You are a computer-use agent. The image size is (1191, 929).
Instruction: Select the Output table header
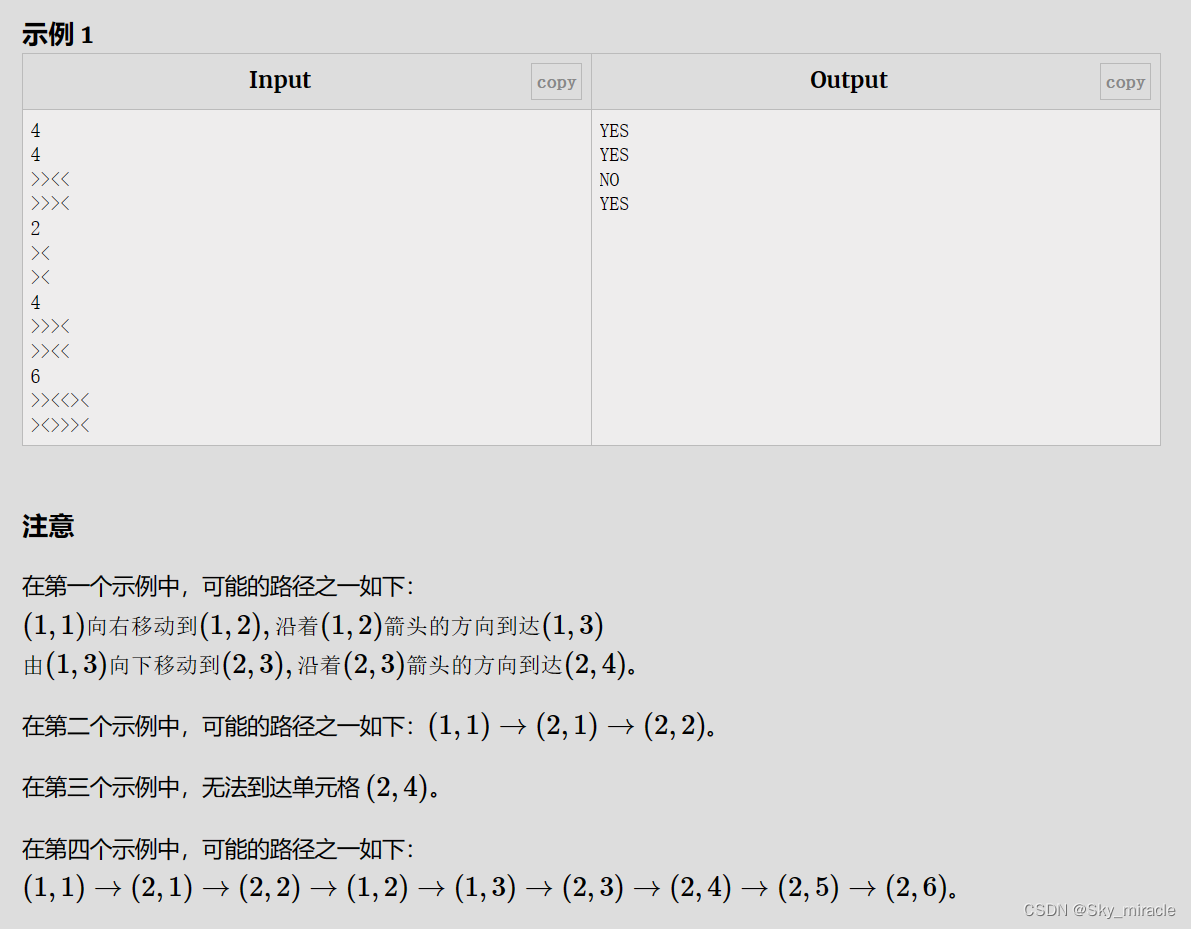[x=848, y=81]
